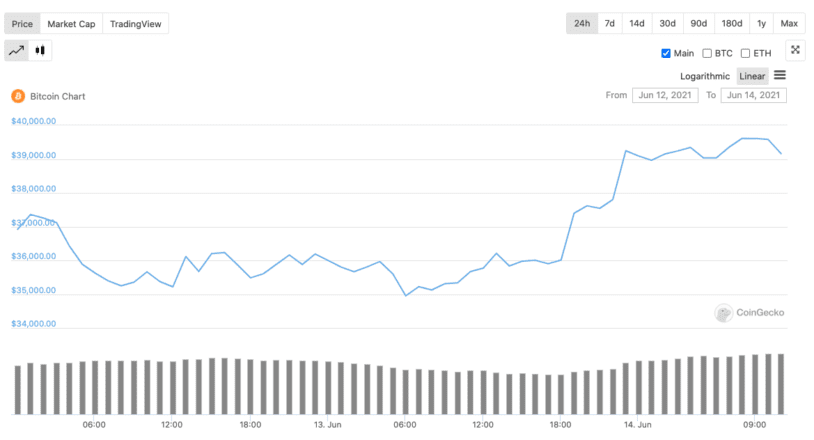
Task: Click the last volume bar on the right
Action: [x=781, y=384]
